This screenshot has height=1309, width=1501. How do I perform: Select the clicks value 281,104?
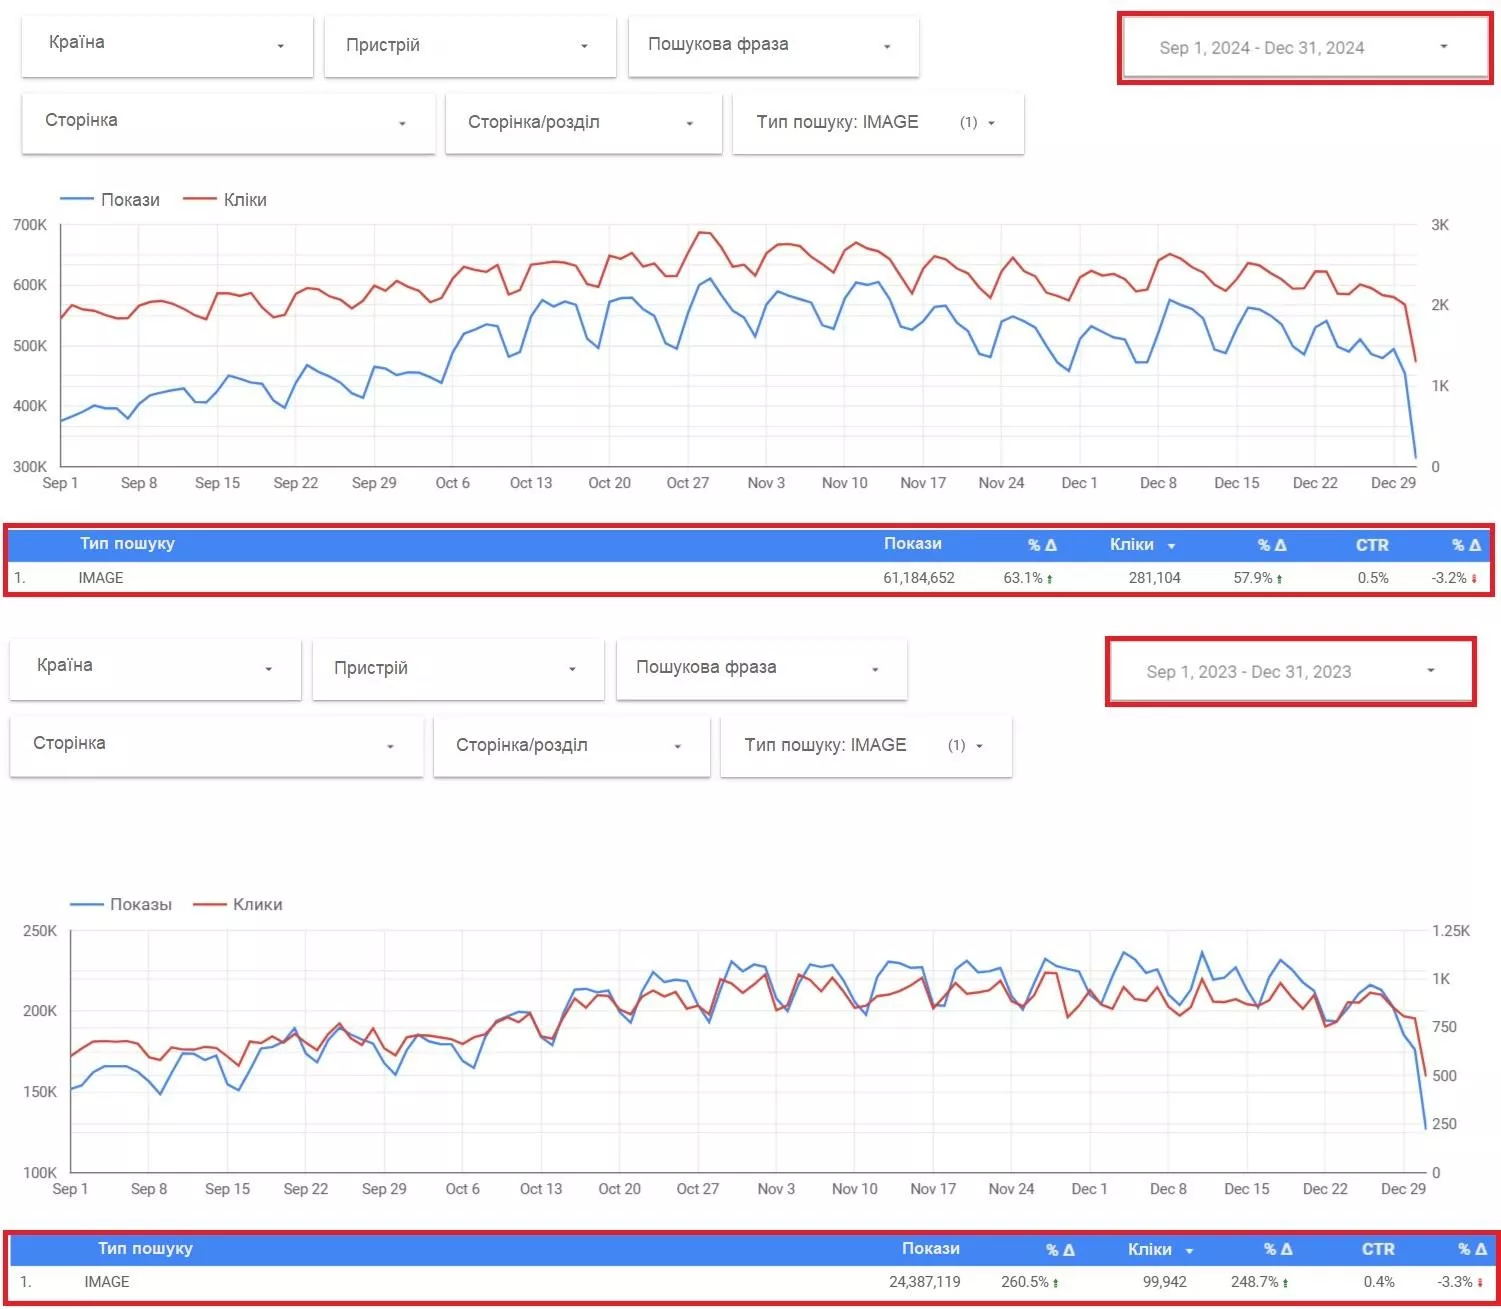[1155, 578]
